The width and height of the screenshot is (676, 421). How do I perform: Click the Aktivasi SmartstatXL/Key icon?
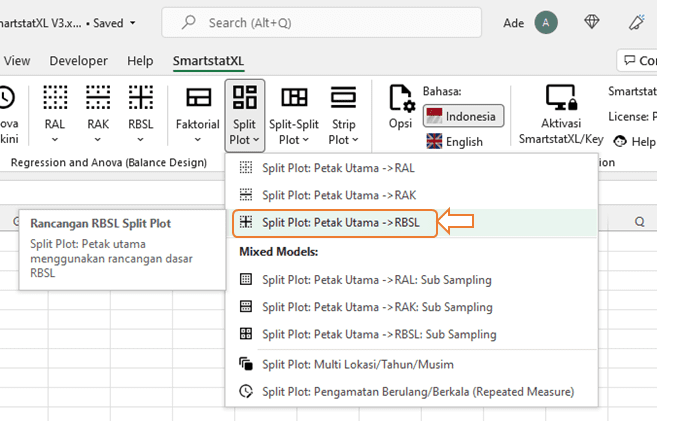coord(560,97)
